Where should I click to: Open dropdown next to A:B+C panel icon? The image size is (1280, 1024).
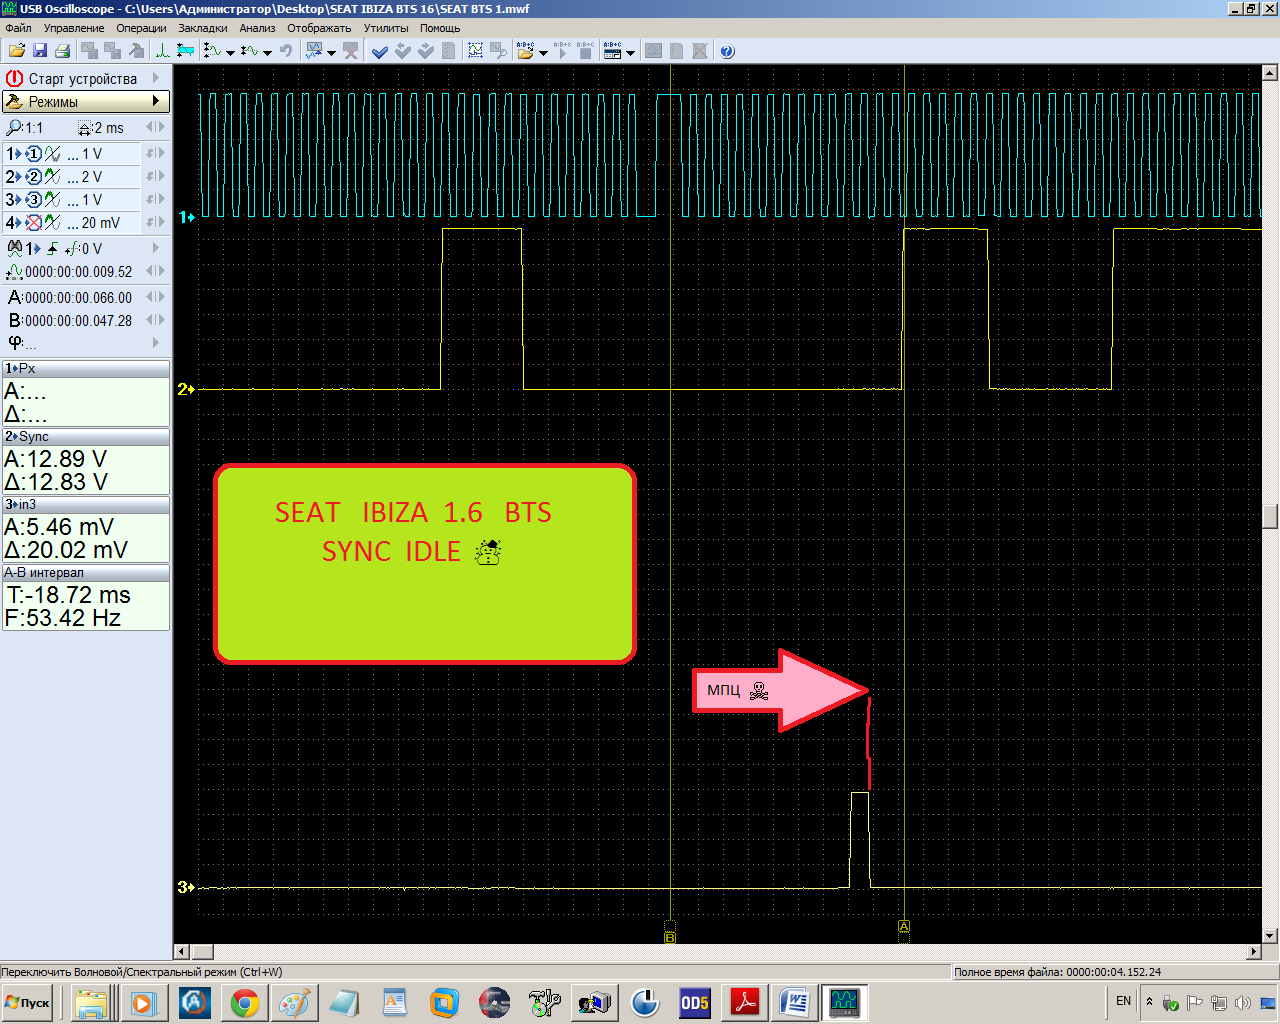(631, 52)
